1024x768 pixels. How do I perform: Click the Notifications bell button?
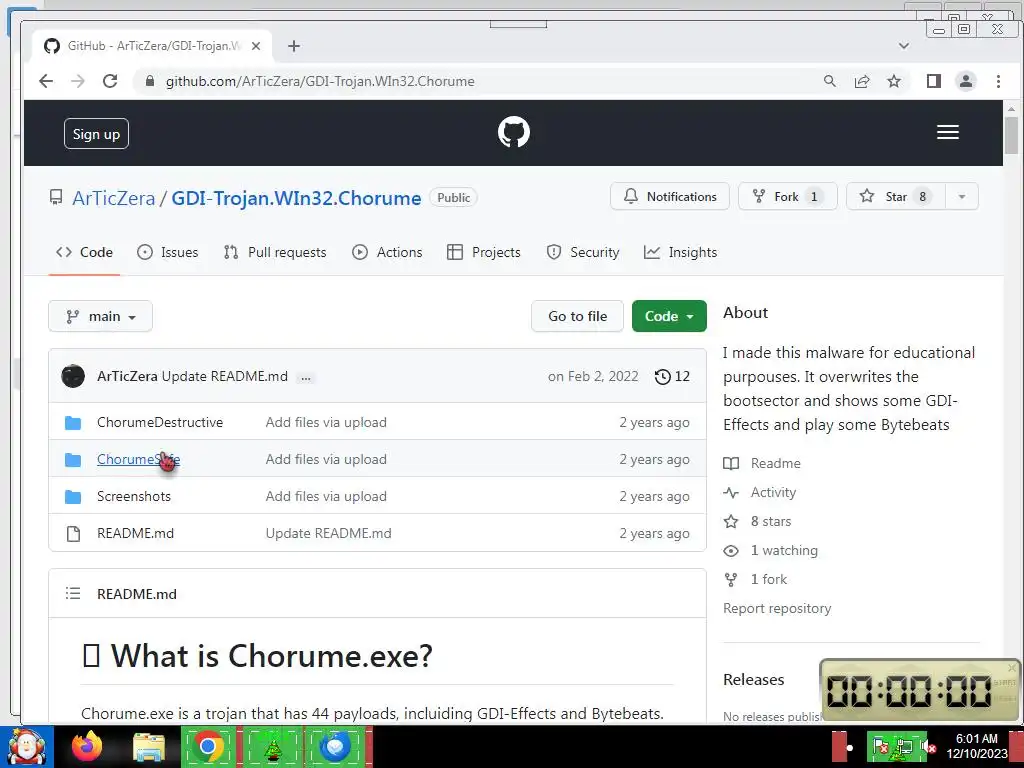(x=669, y=197)
